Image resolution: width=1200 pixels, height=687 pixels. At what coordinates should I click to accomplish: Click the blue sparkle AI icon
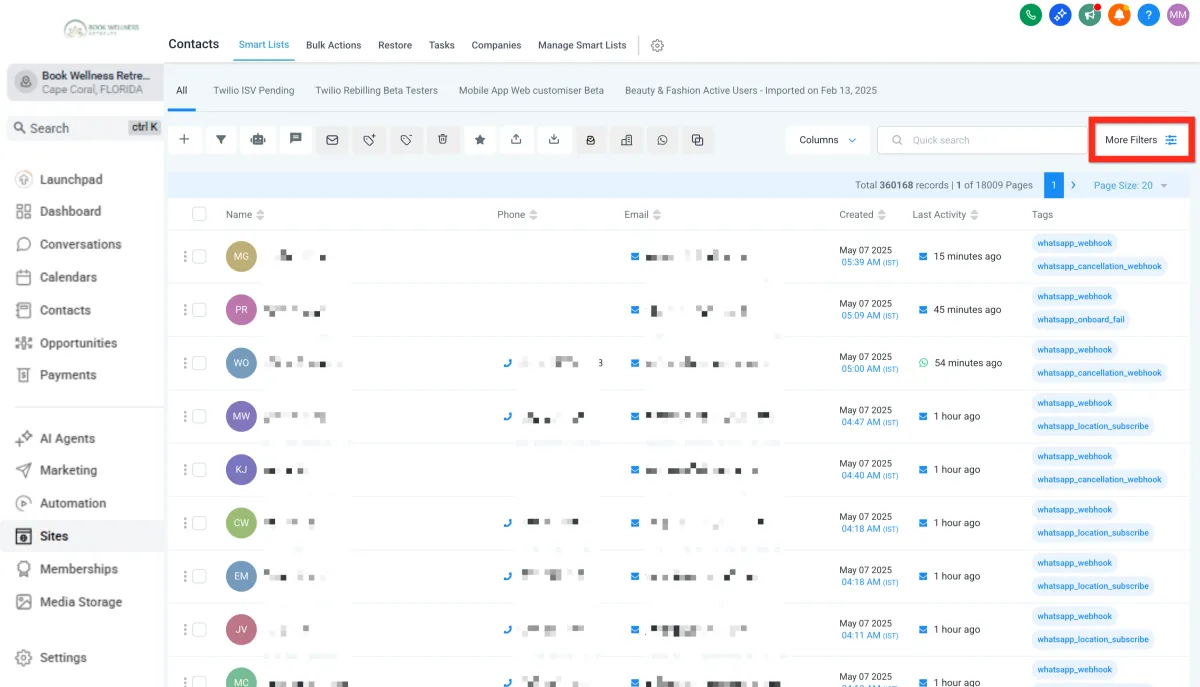(x=1060, y=15)
